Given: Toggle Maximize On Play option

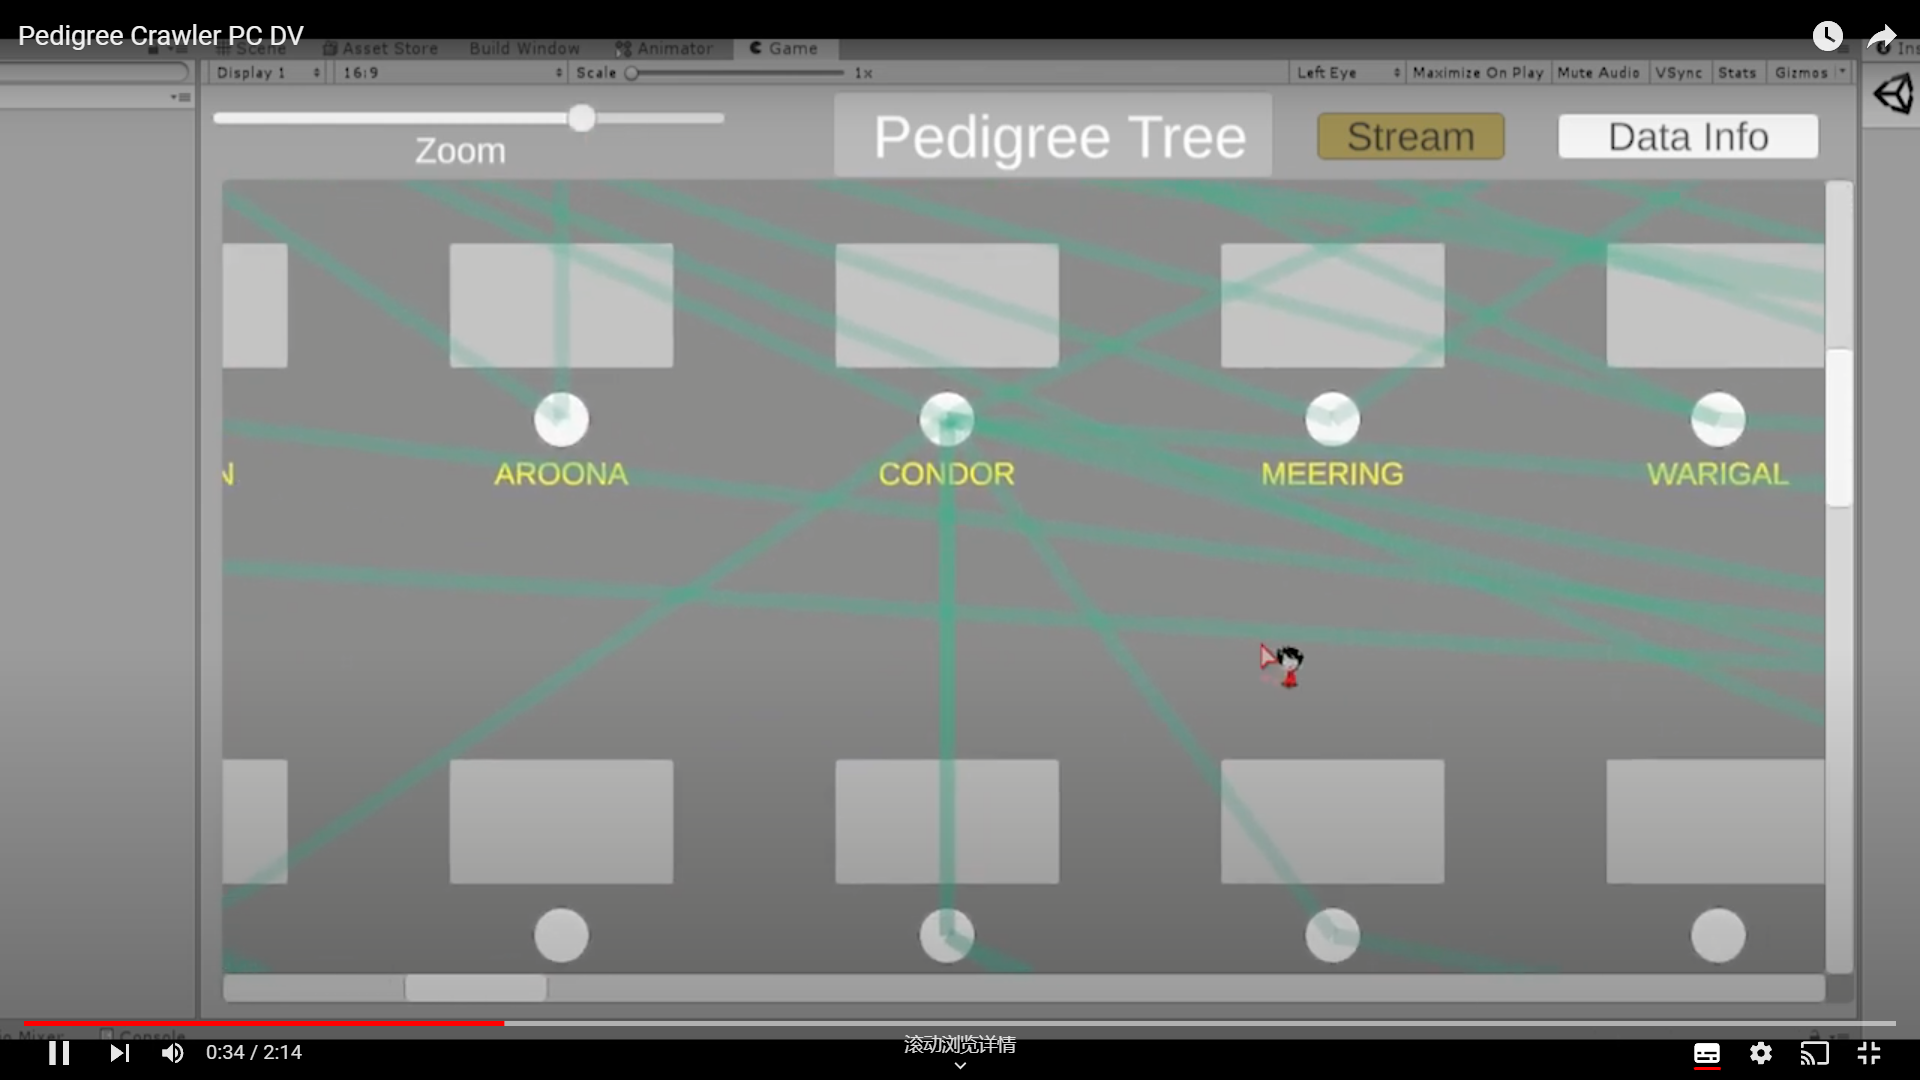Looking at the screenshot, I should point(1478,73).
